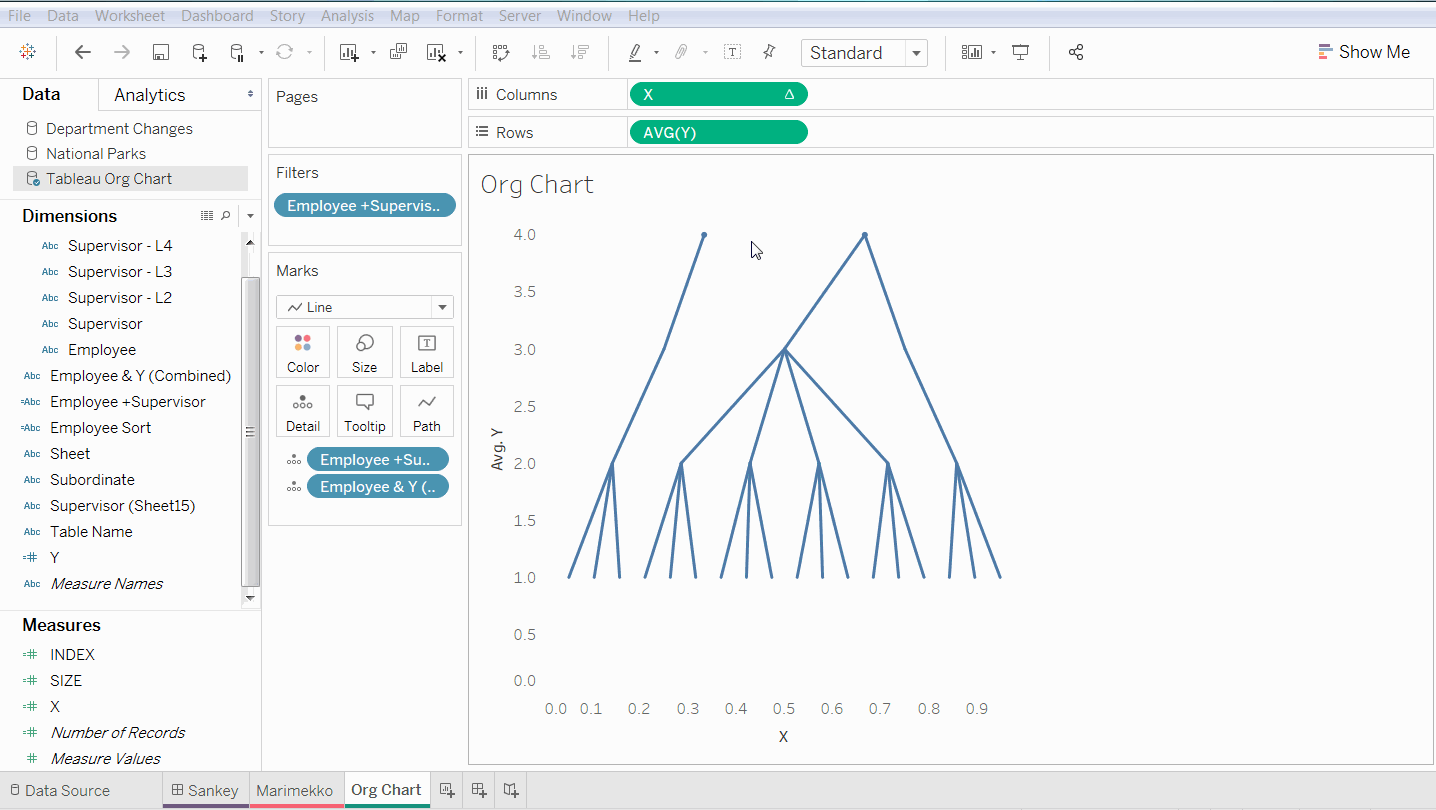Select the Marimekko sheet tab
This screenshot has height=810, width=1436.
[295, 789]
